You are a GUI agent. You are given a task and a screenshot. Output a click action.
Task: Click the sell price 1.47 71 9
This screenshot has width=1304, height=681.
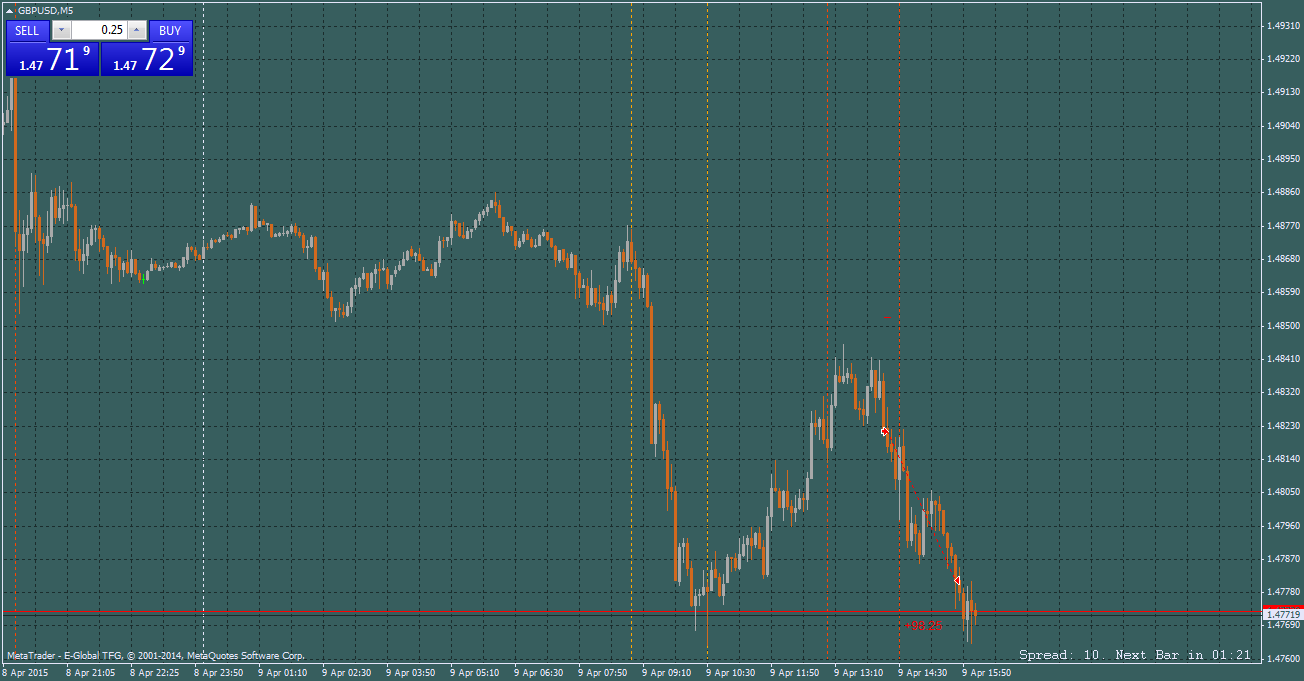click(x=52, y=59)
